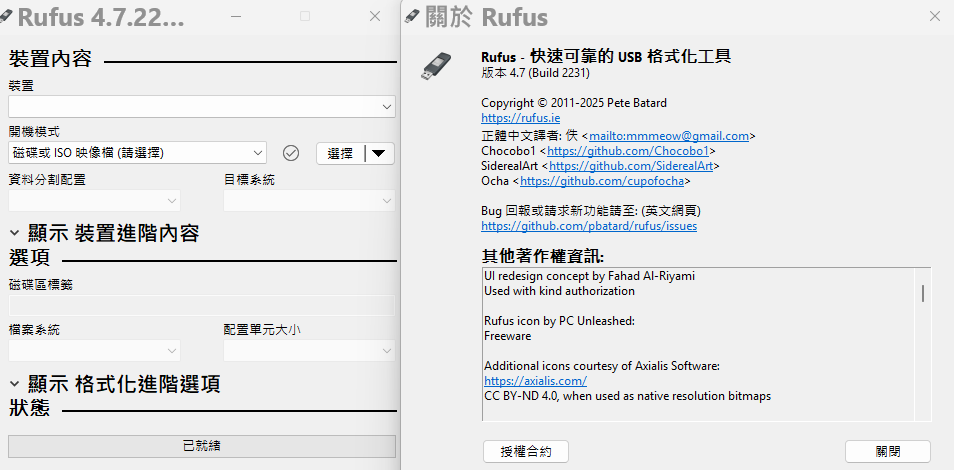Open the 配置單元大小 cluster size dropdown
954x470 pixels.
pos(309,351)
